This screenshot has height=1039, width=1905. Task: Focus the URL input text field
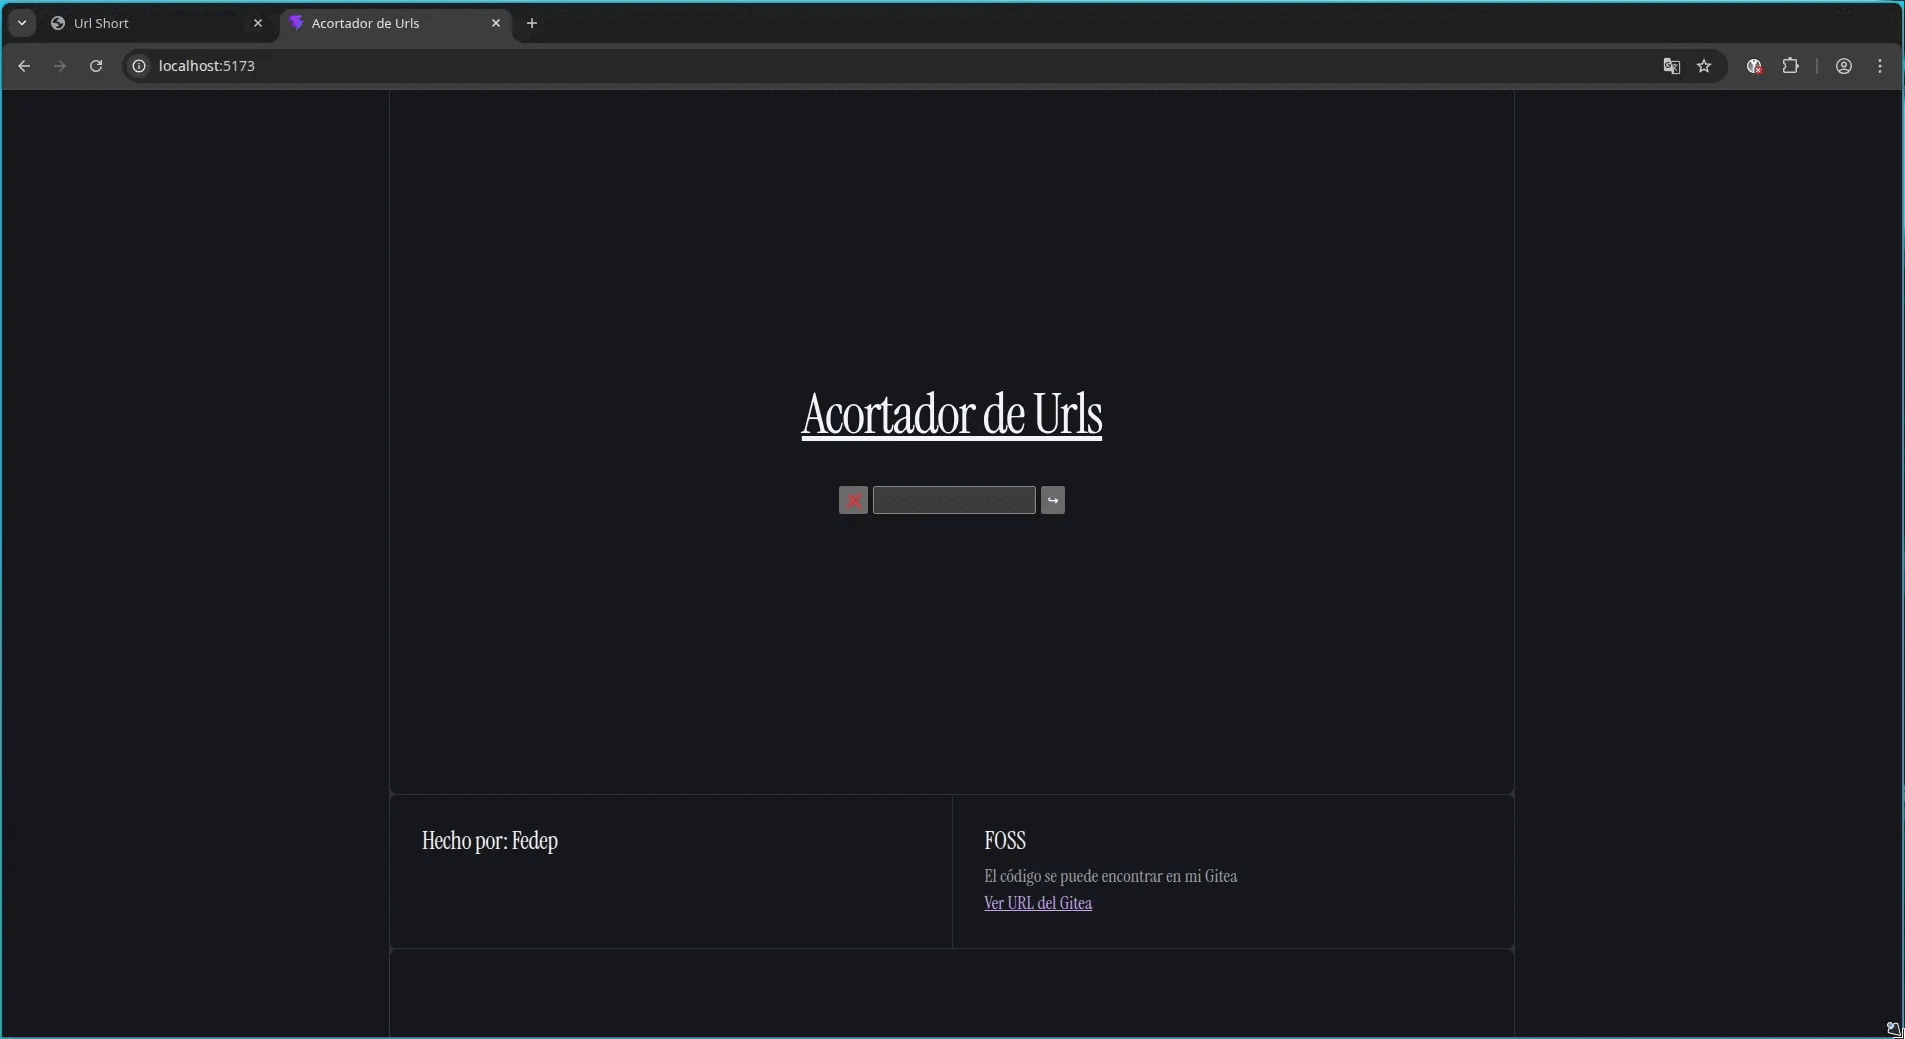[x=953, y=500]
